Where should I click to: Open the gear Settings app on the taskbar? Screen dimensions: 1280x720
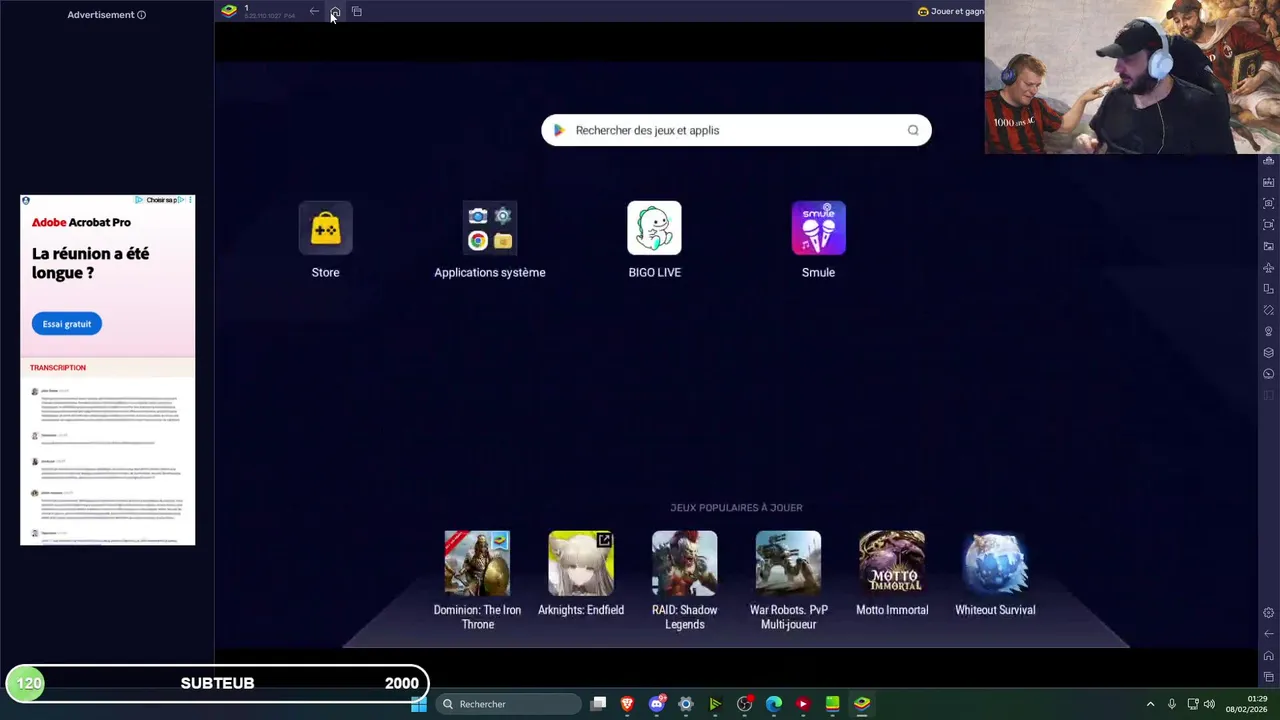click(686, 704)
